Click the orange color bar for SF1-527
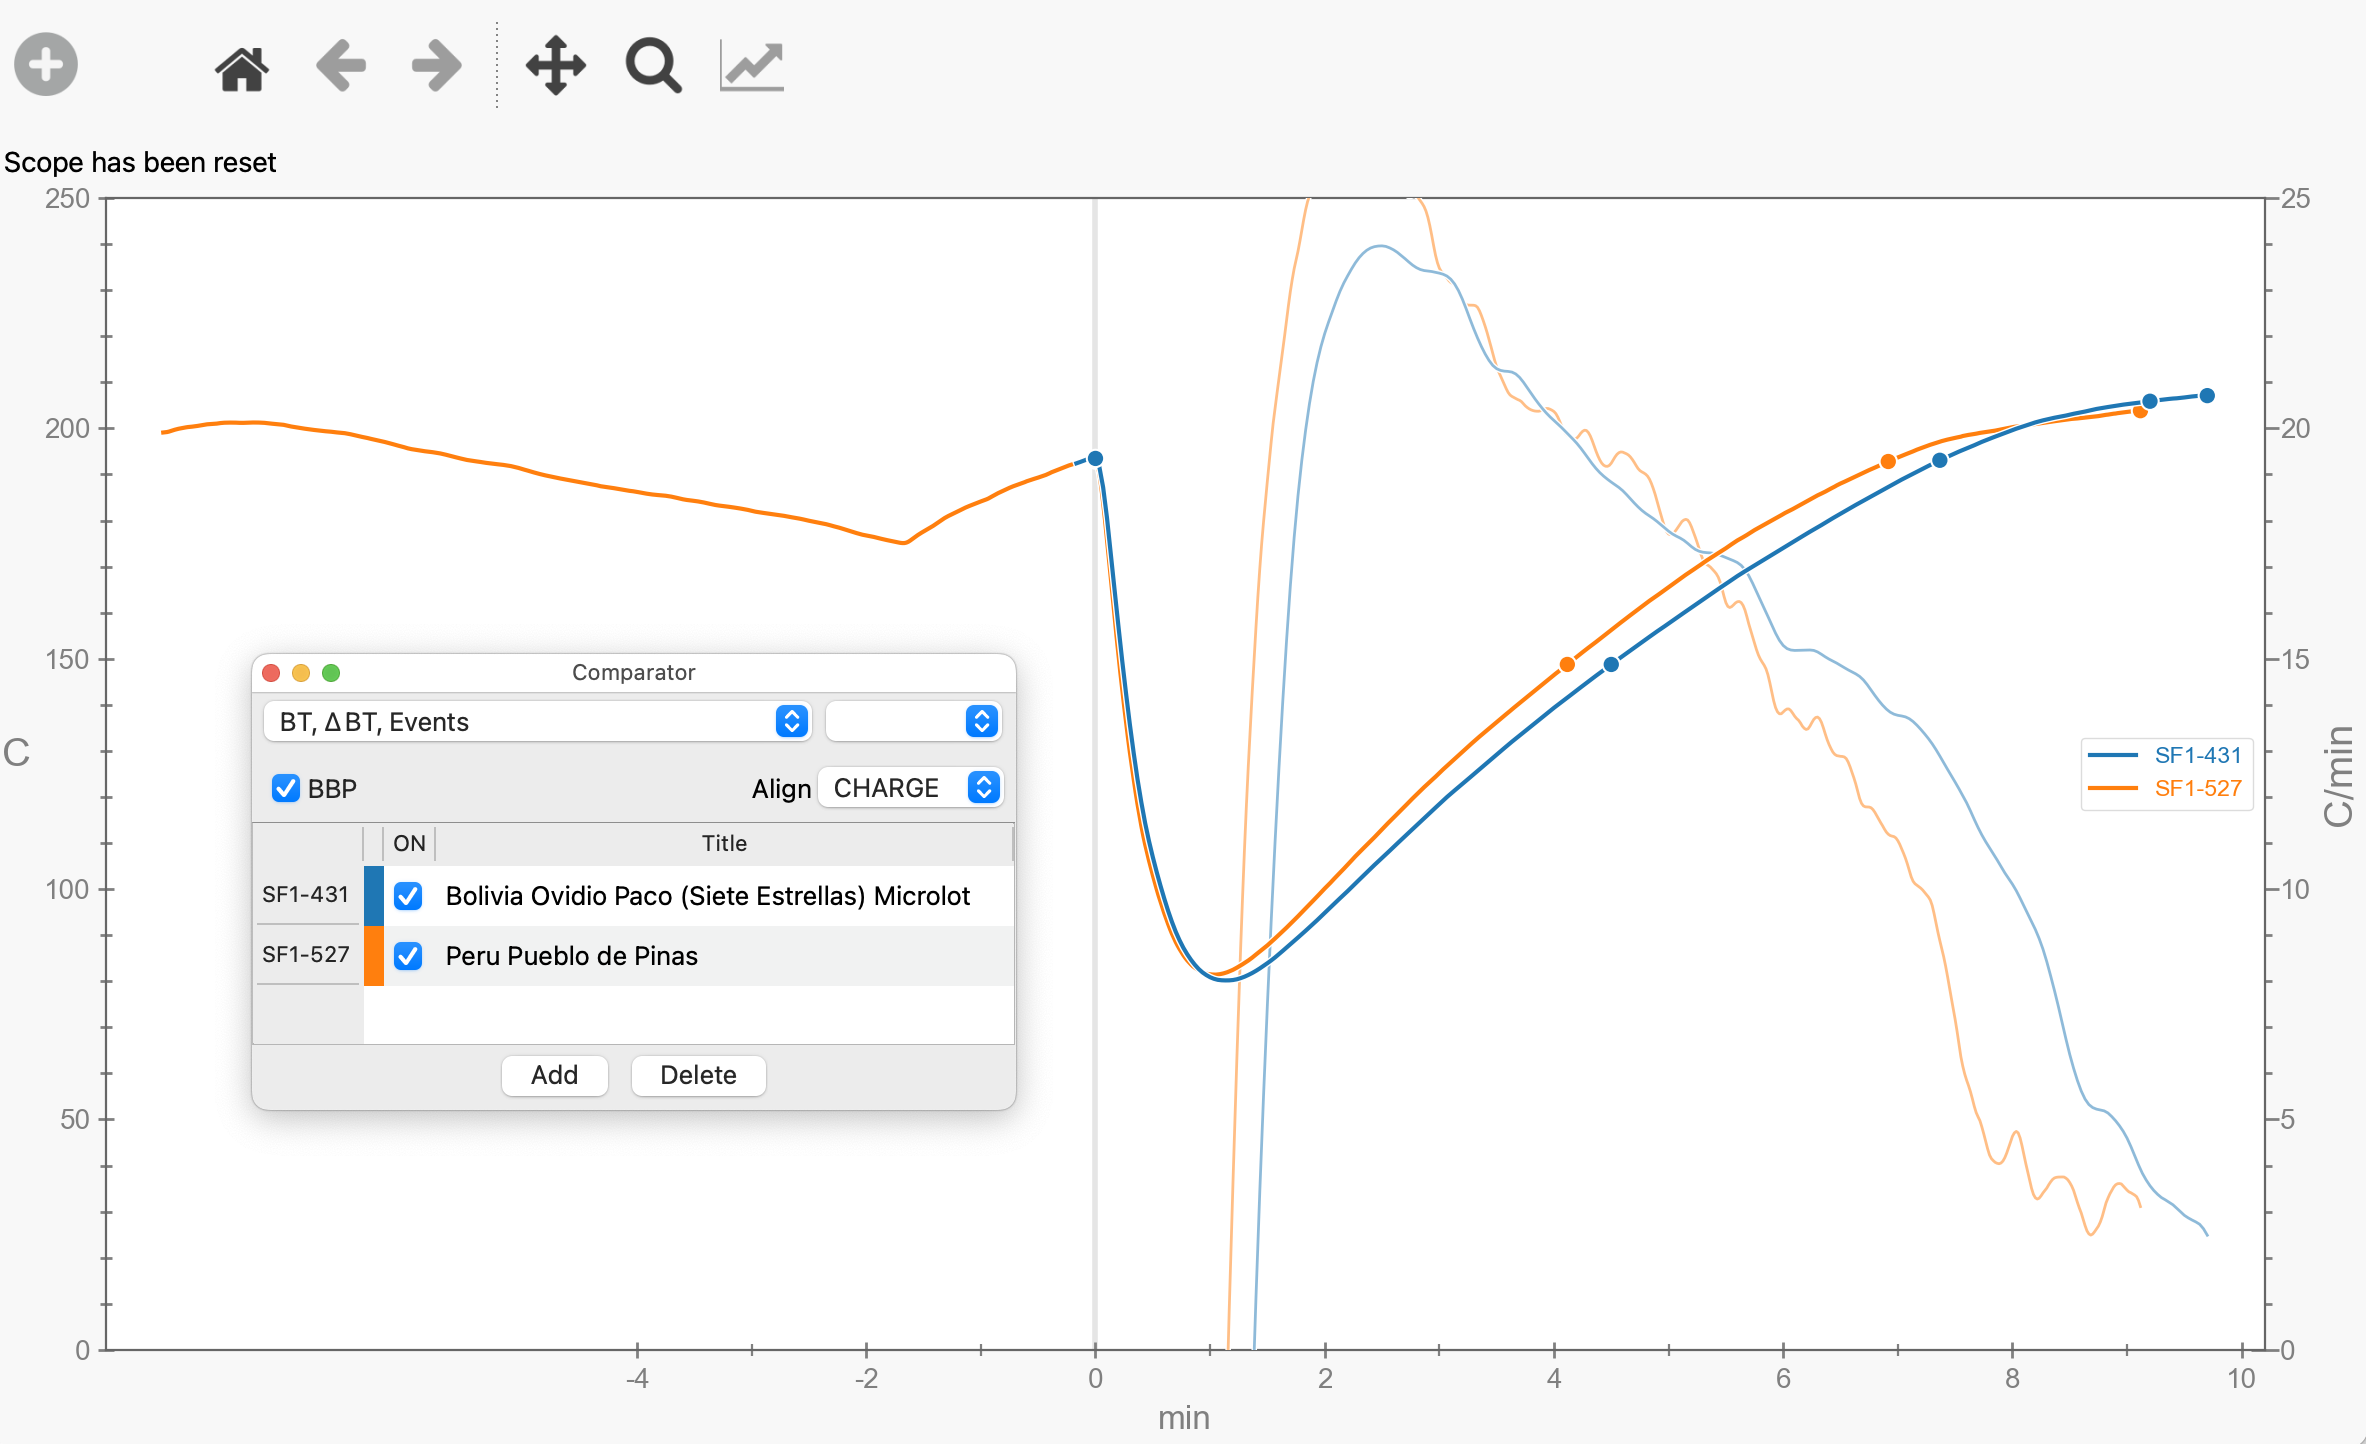The image size is (2366, 1444). (x=374, y=956)
